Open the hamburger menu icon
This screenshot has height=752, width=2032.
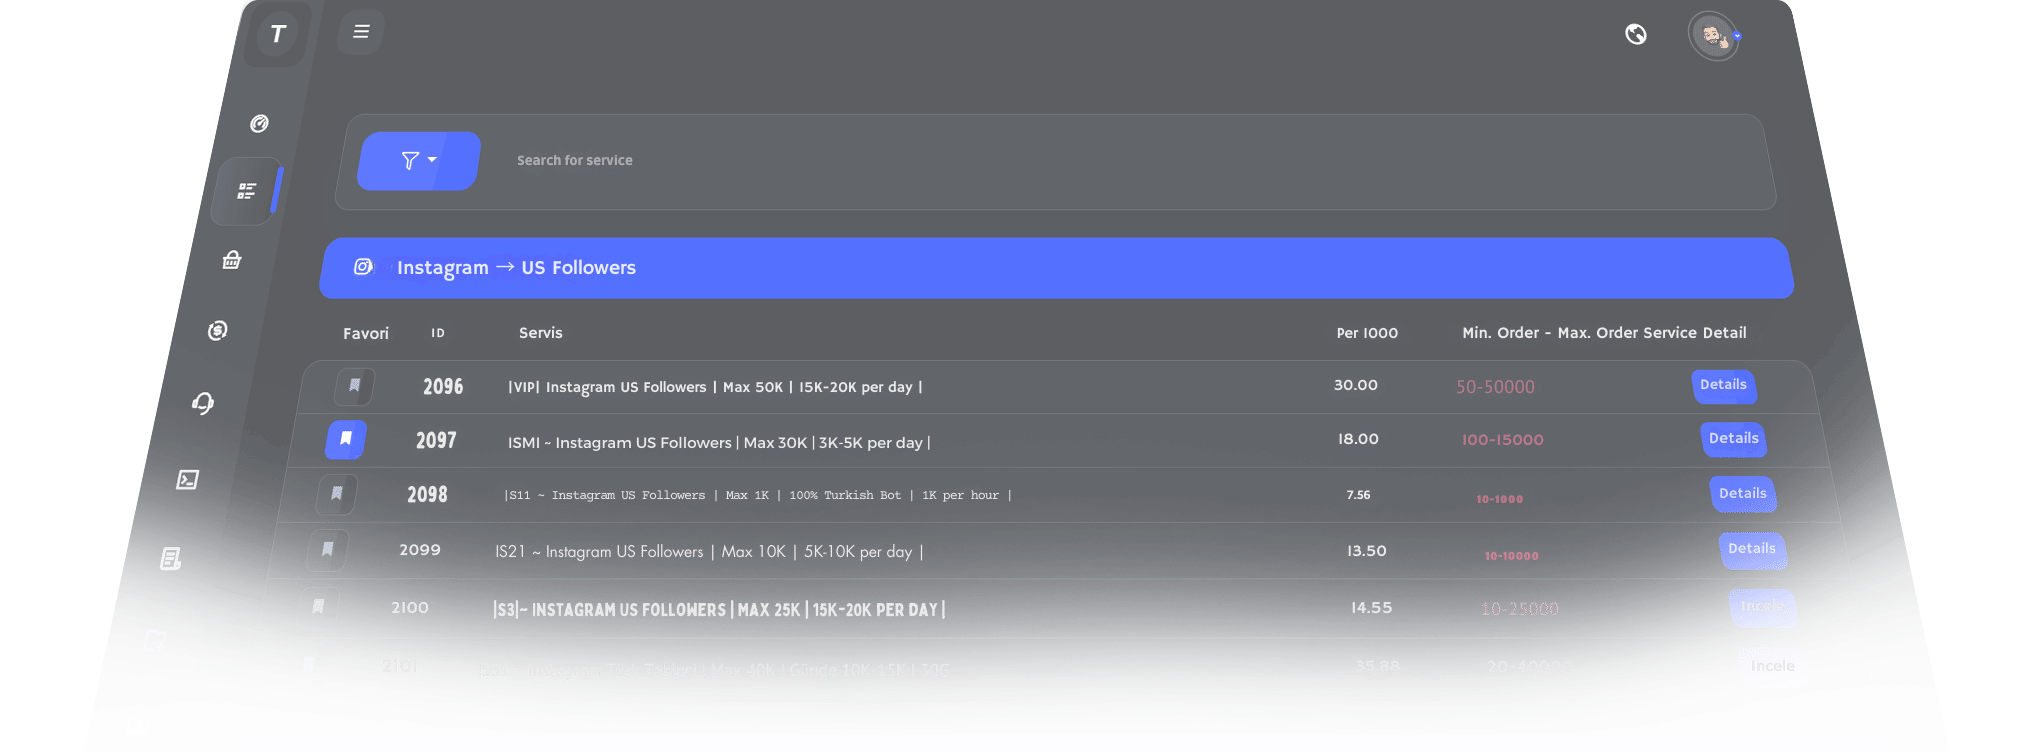[x=361, y=32]
